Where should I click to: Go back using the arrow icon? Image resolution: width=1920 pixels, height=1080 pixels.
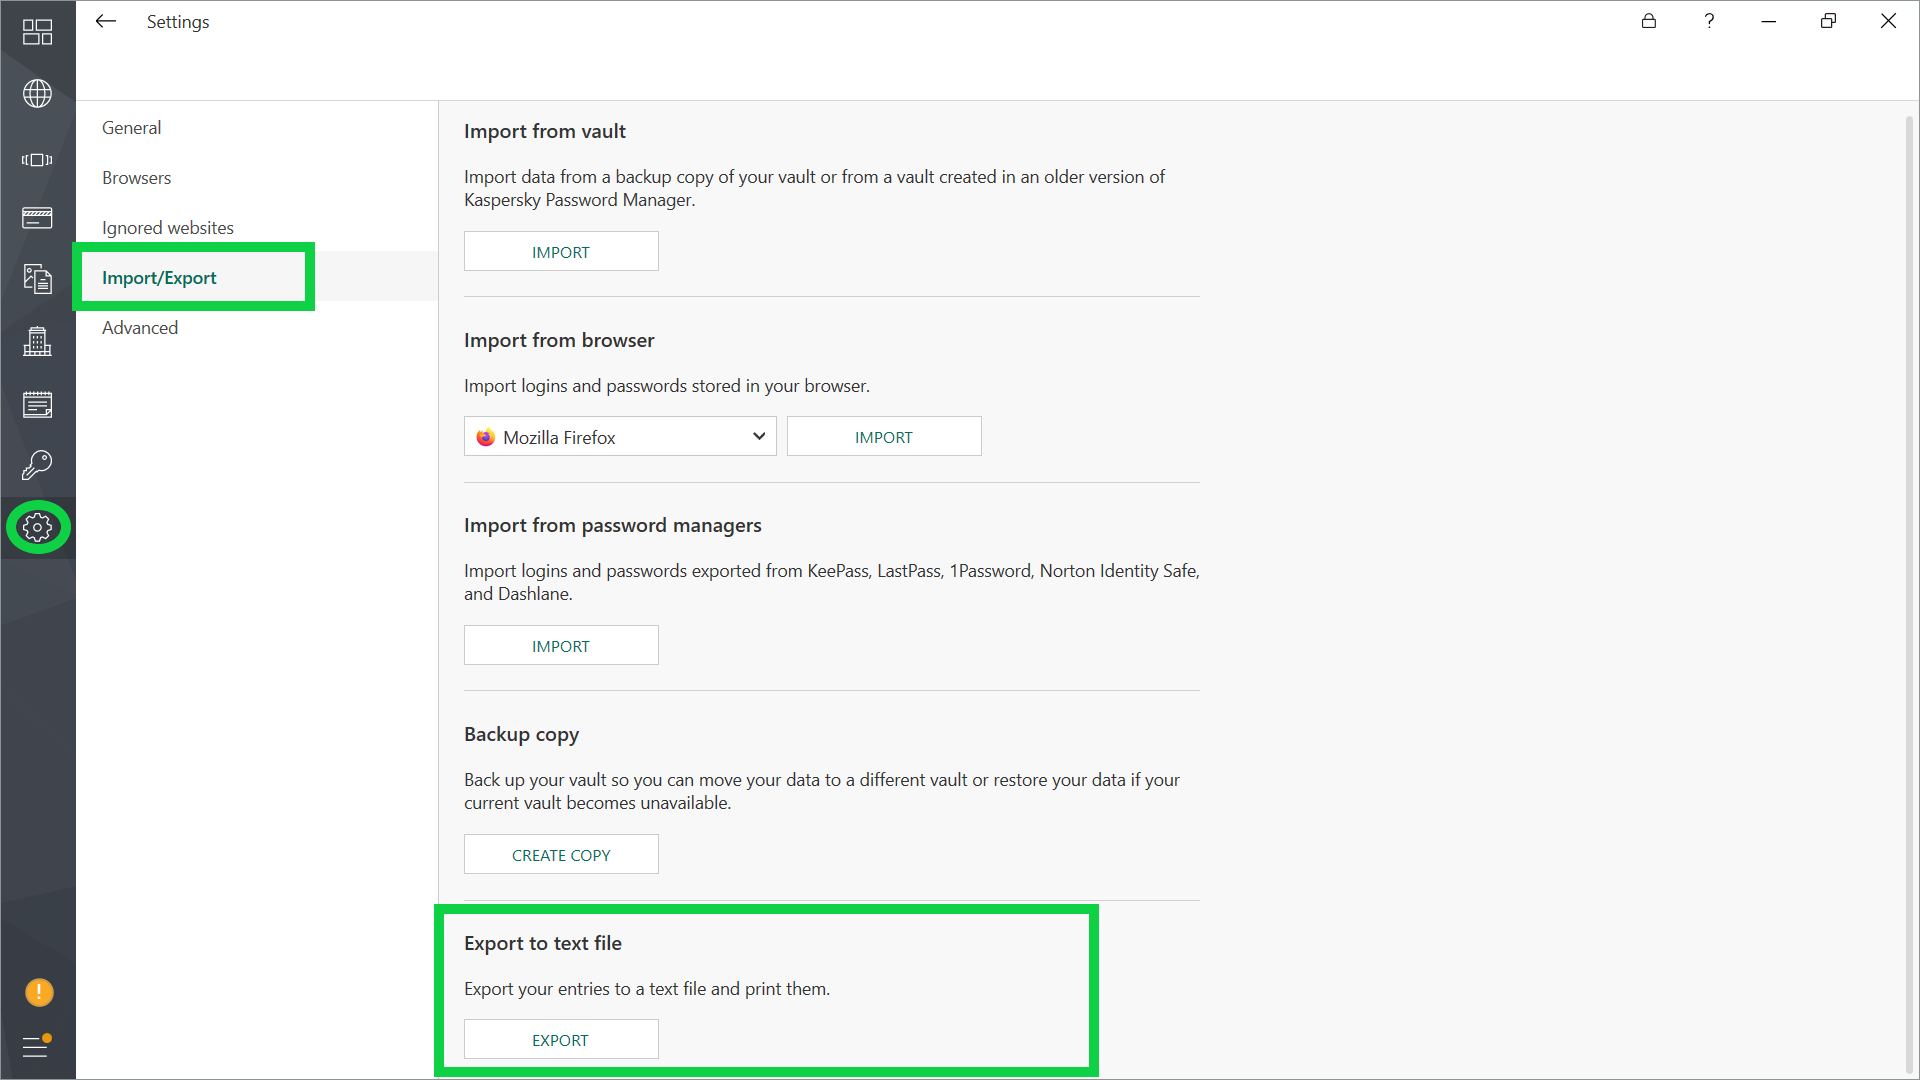106,21
